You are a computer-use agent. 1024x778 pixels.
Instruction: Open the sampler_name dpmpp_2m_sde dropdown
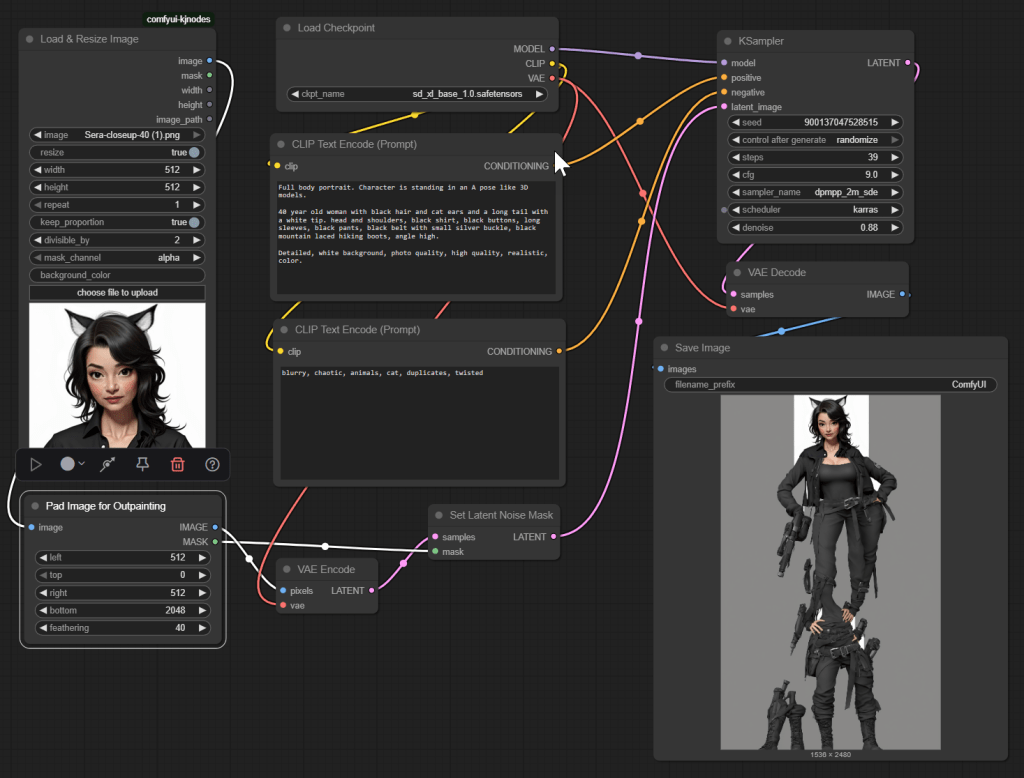817,192
